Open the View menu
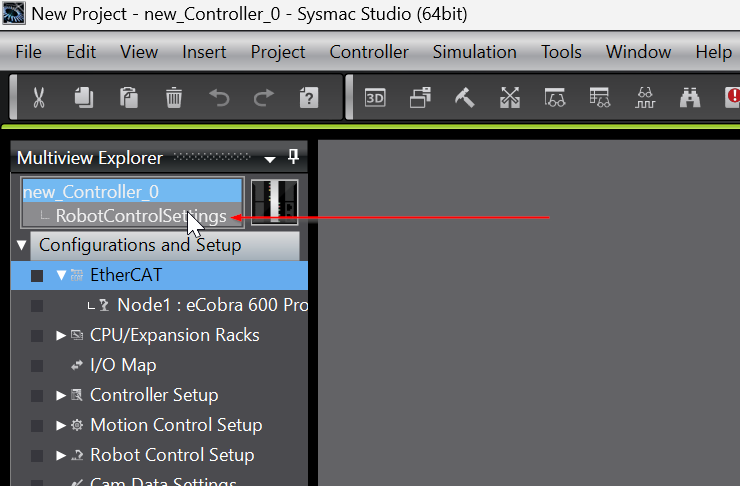 pos(139,52)
